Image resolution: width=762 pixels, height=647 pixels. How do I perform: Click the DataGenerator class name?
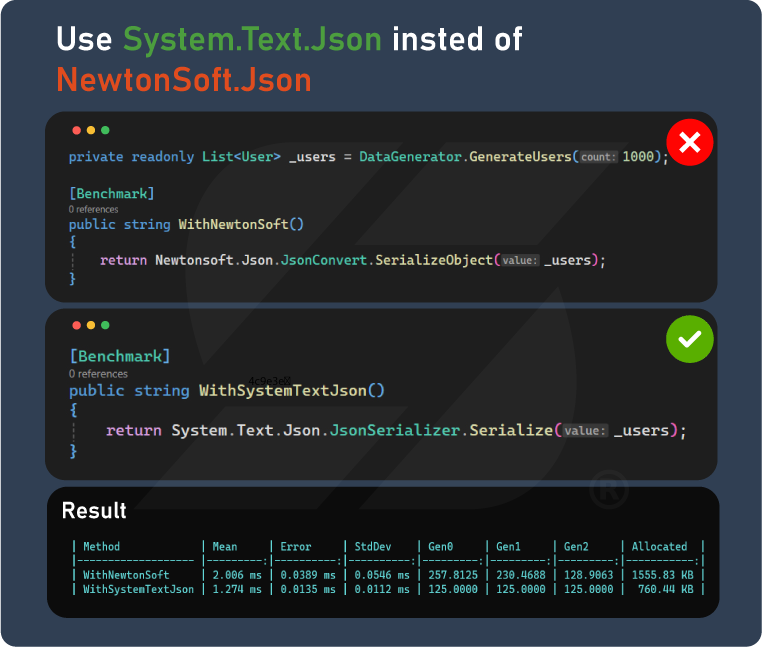coord(410,157)
